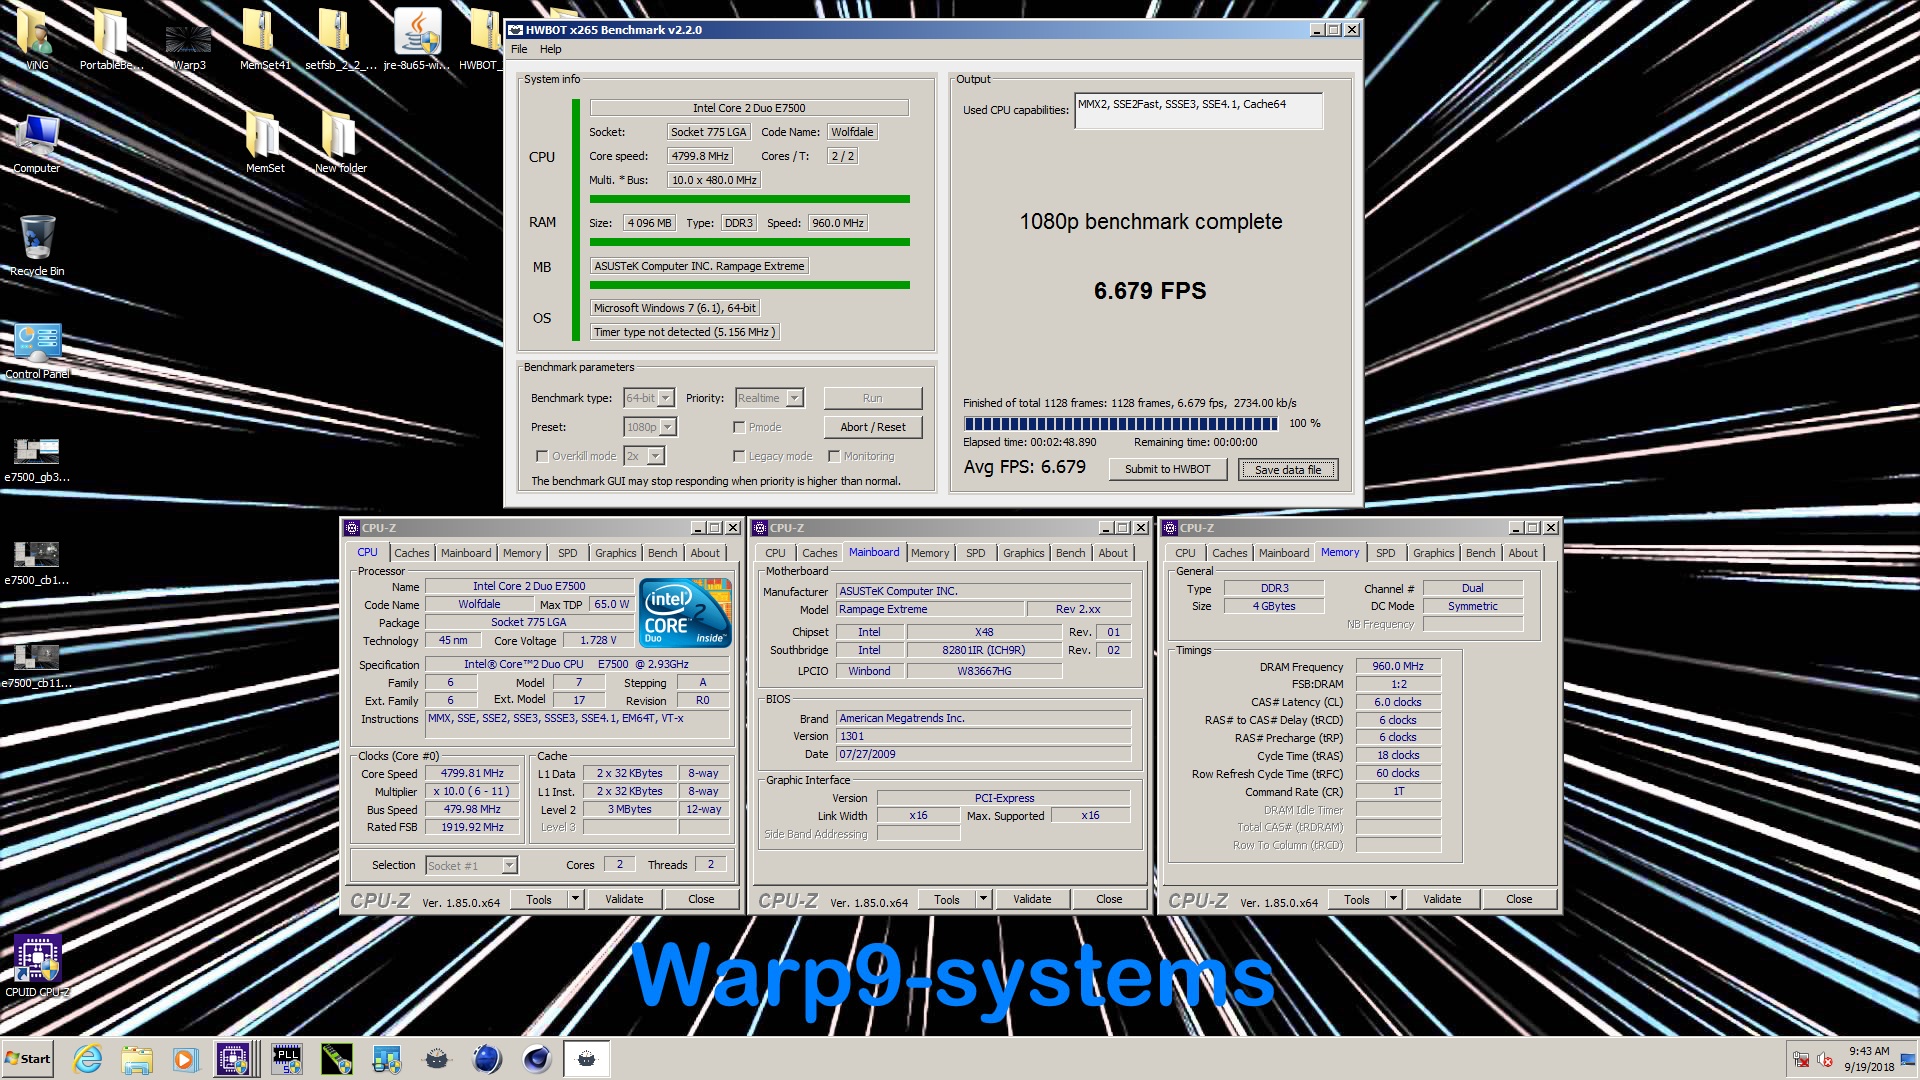Switch to Memory tab in Mainboard CPU-Z window
The height and width of the screenshot is (1080, 1920).
[x=930, y=553]
